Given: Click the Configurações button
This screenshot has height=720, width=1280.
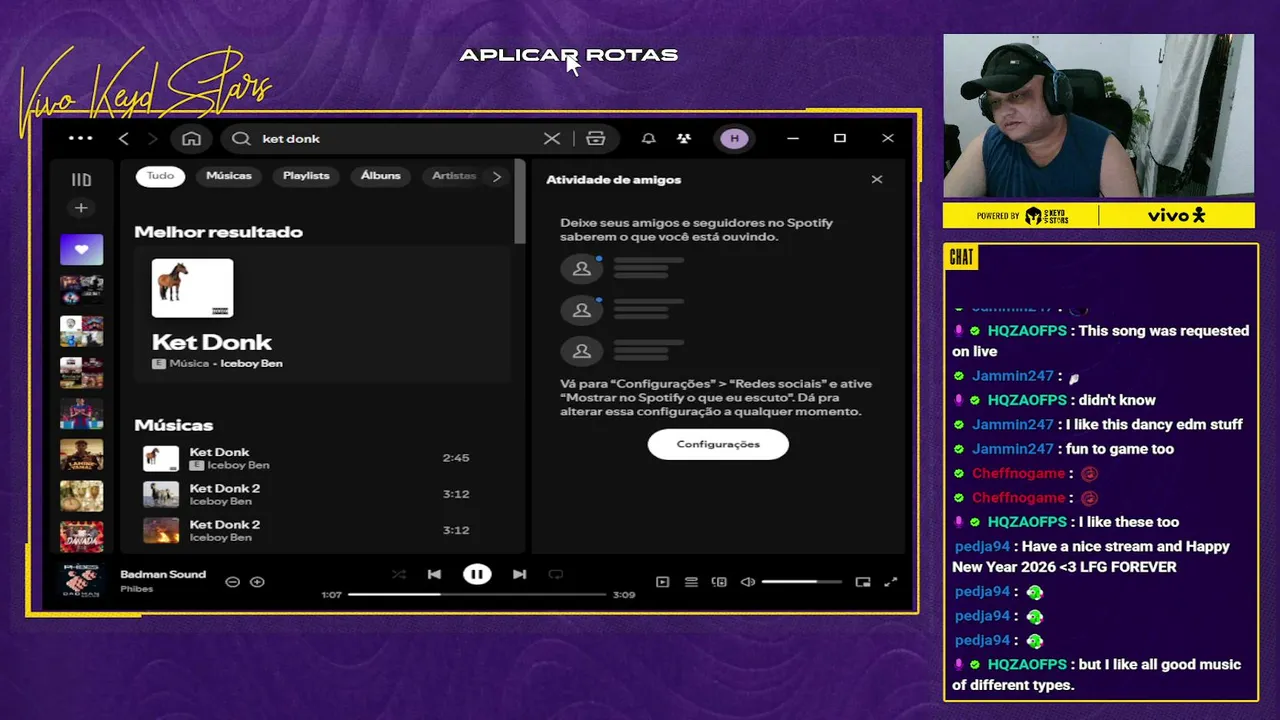Looking at the screenshot, I should click(x=718, y=444).
